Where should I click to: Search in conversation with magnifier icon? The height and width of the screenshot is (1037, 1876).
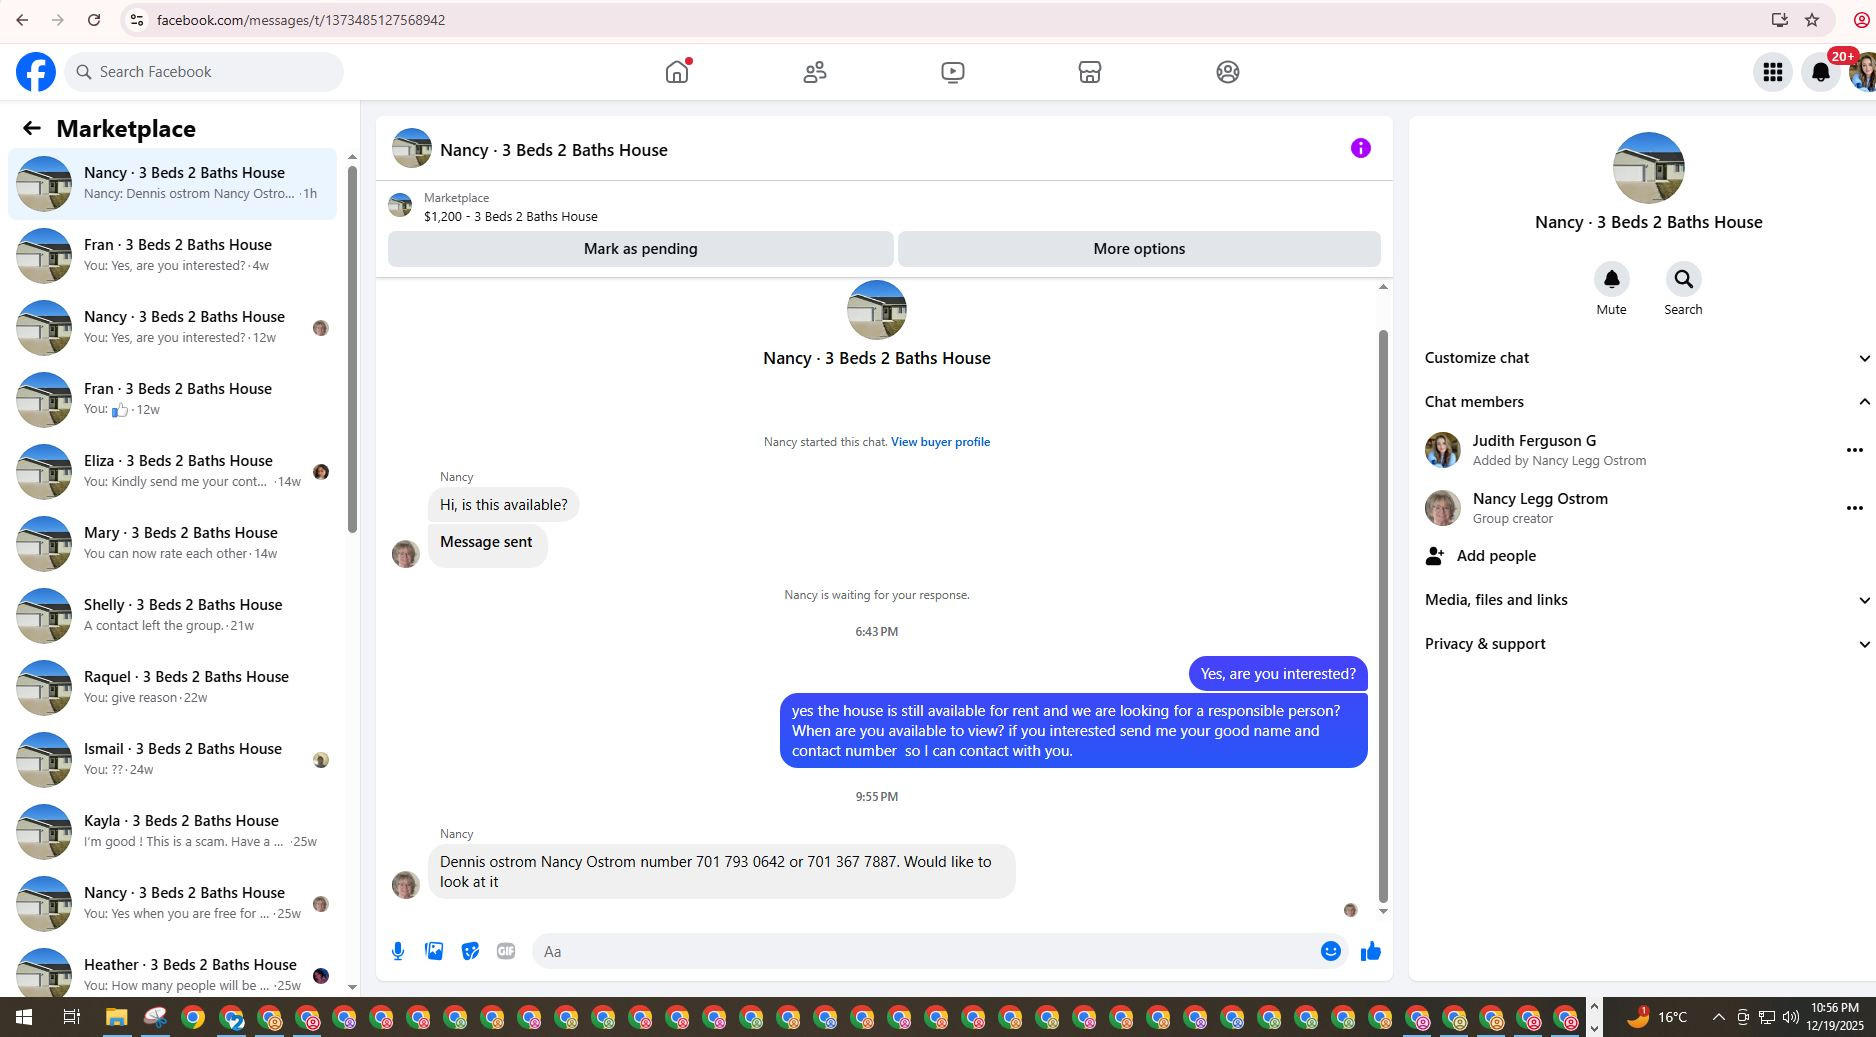point(1683,279)
